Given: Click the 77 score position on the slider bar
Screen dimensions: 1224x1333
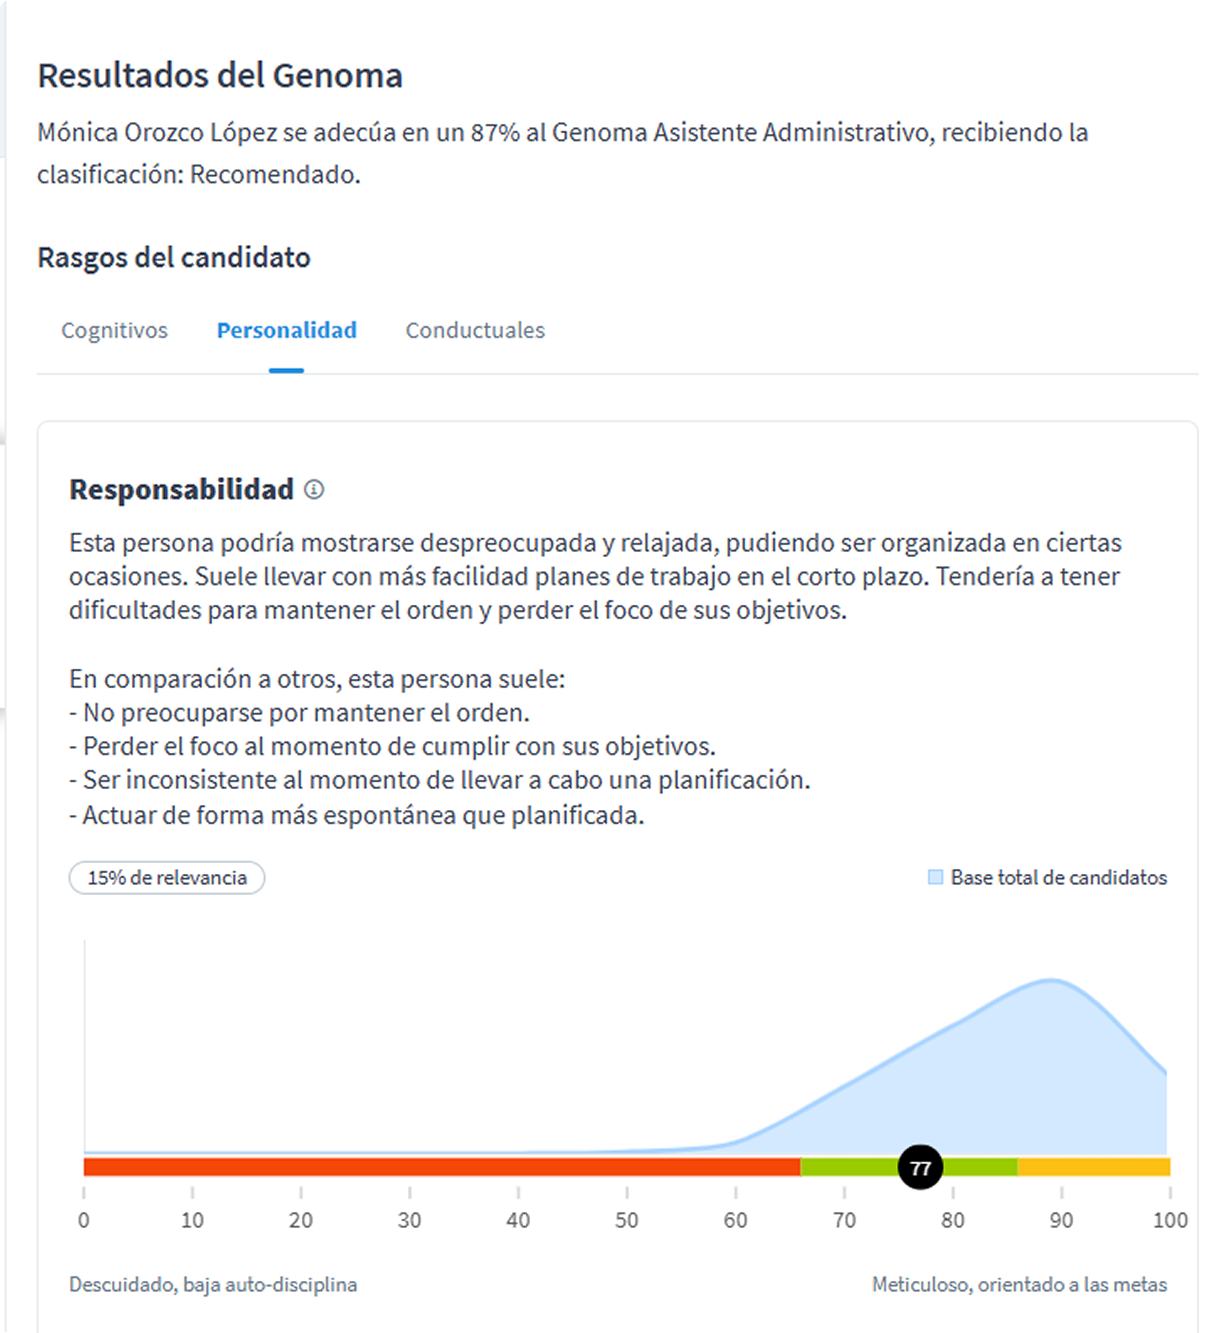Looking at the screenshot, I should pyautogui.click(x=919, y=1166).
